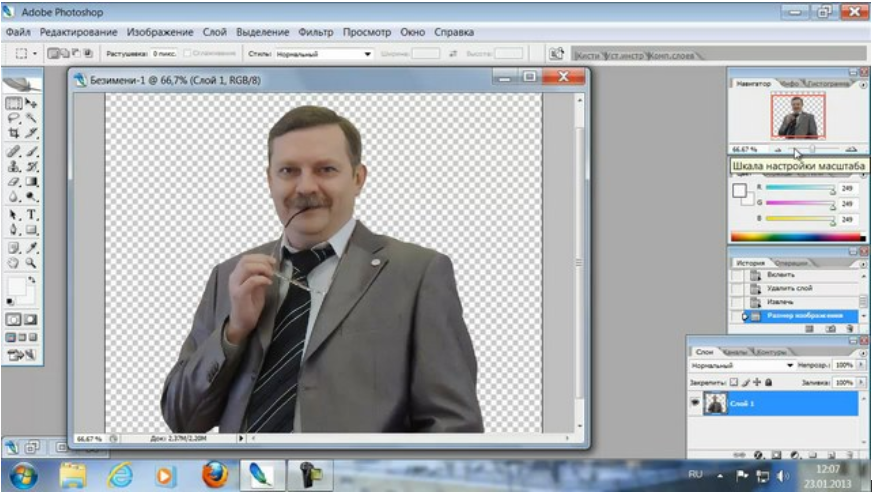Click the Navigator image thumbnail
Screen dimensions: 874x492
pyautogui.click(x=798, y=116)
